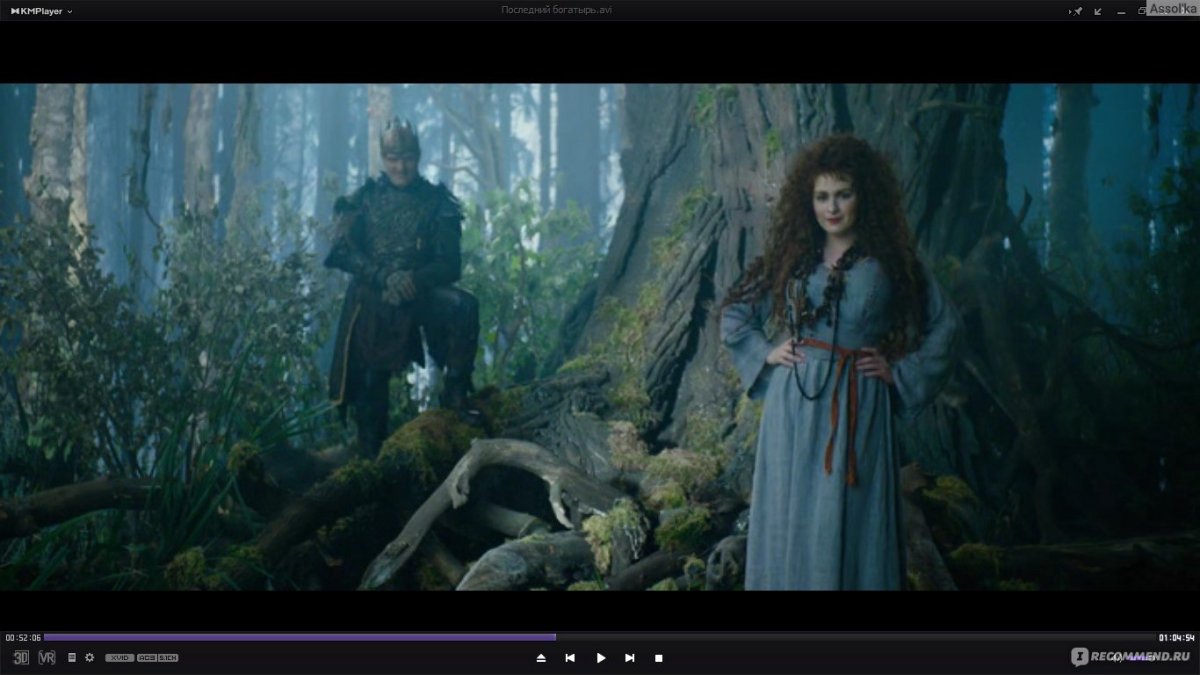This screenshot has width=1200, height=675.
Task: Shrink player to compact mode arrow icon
Action: (1098, 11)
